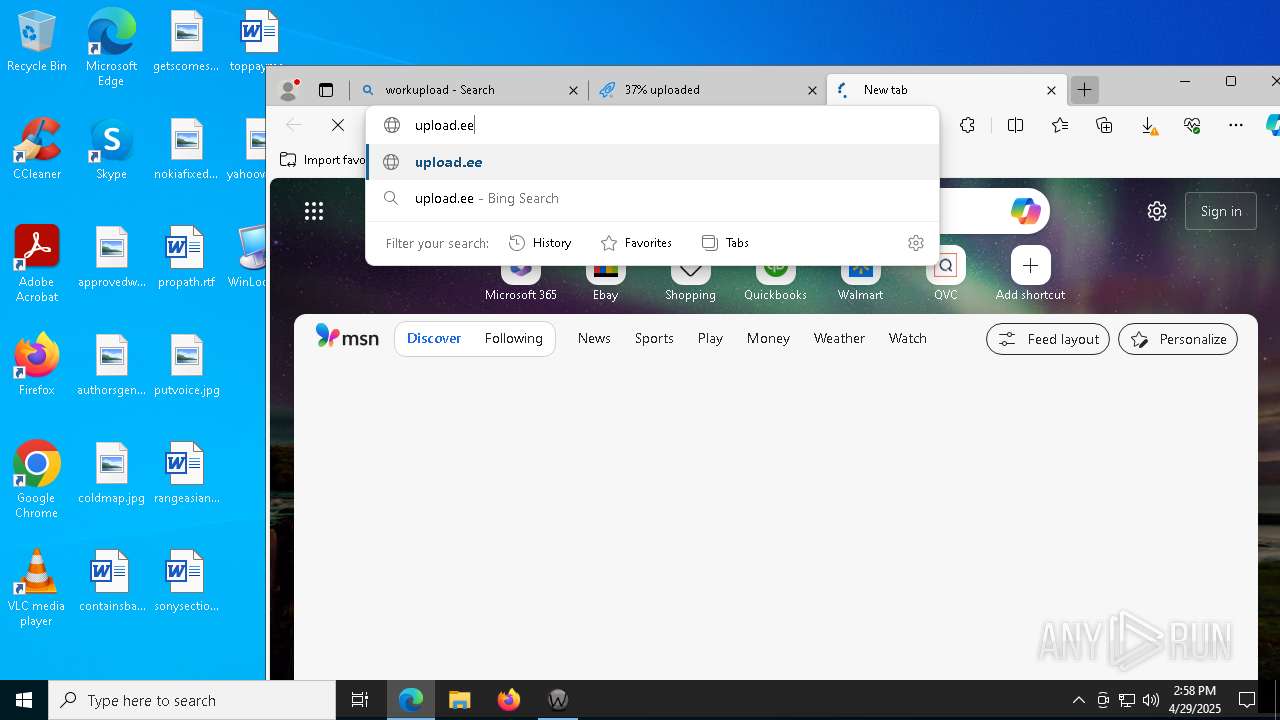1280x720 pixels.
Task: Select the Discover feed tab
Action: pyautogui.click(x=434, y=338)
